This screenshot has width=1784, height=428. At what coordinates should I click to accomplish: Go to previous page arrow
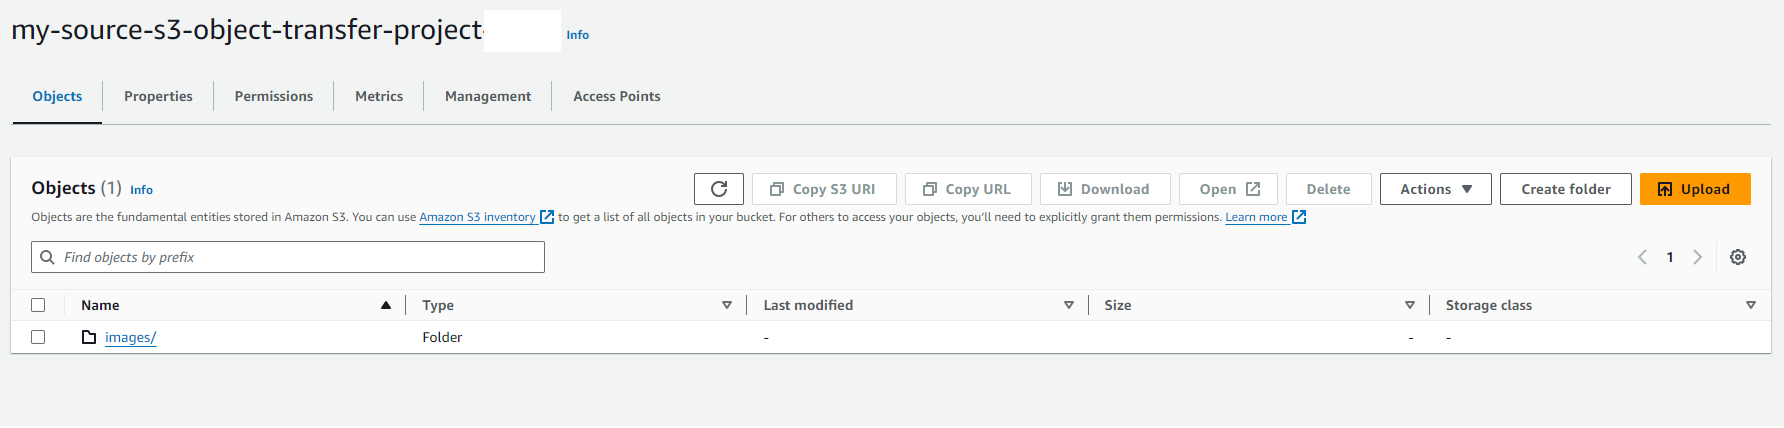tap(1642, 257)
